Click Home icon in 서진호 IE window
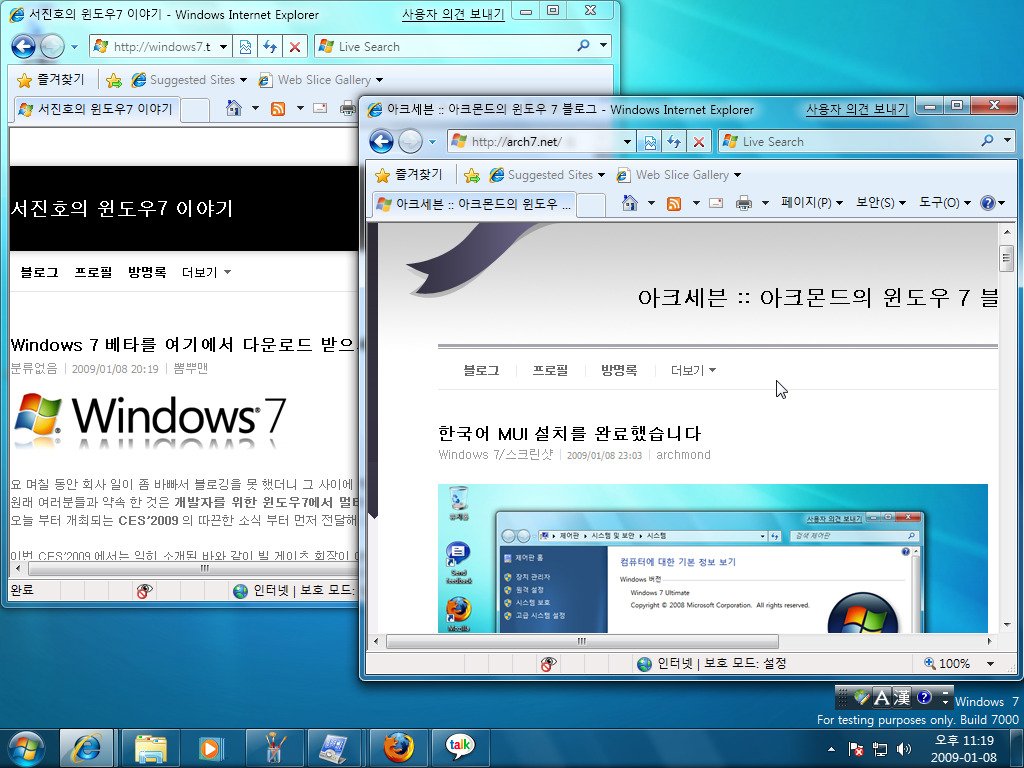This screenshot has height=768, width=1024. [x=233, y=108]
